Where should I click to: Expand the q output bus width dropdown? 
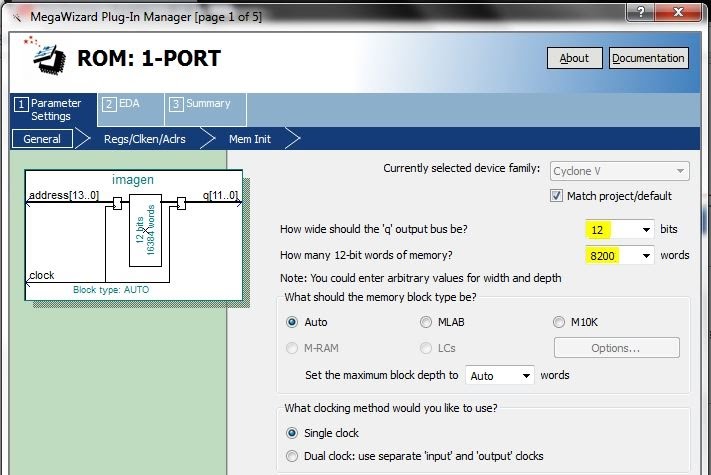pyautogui.click(x=646, y=230)
